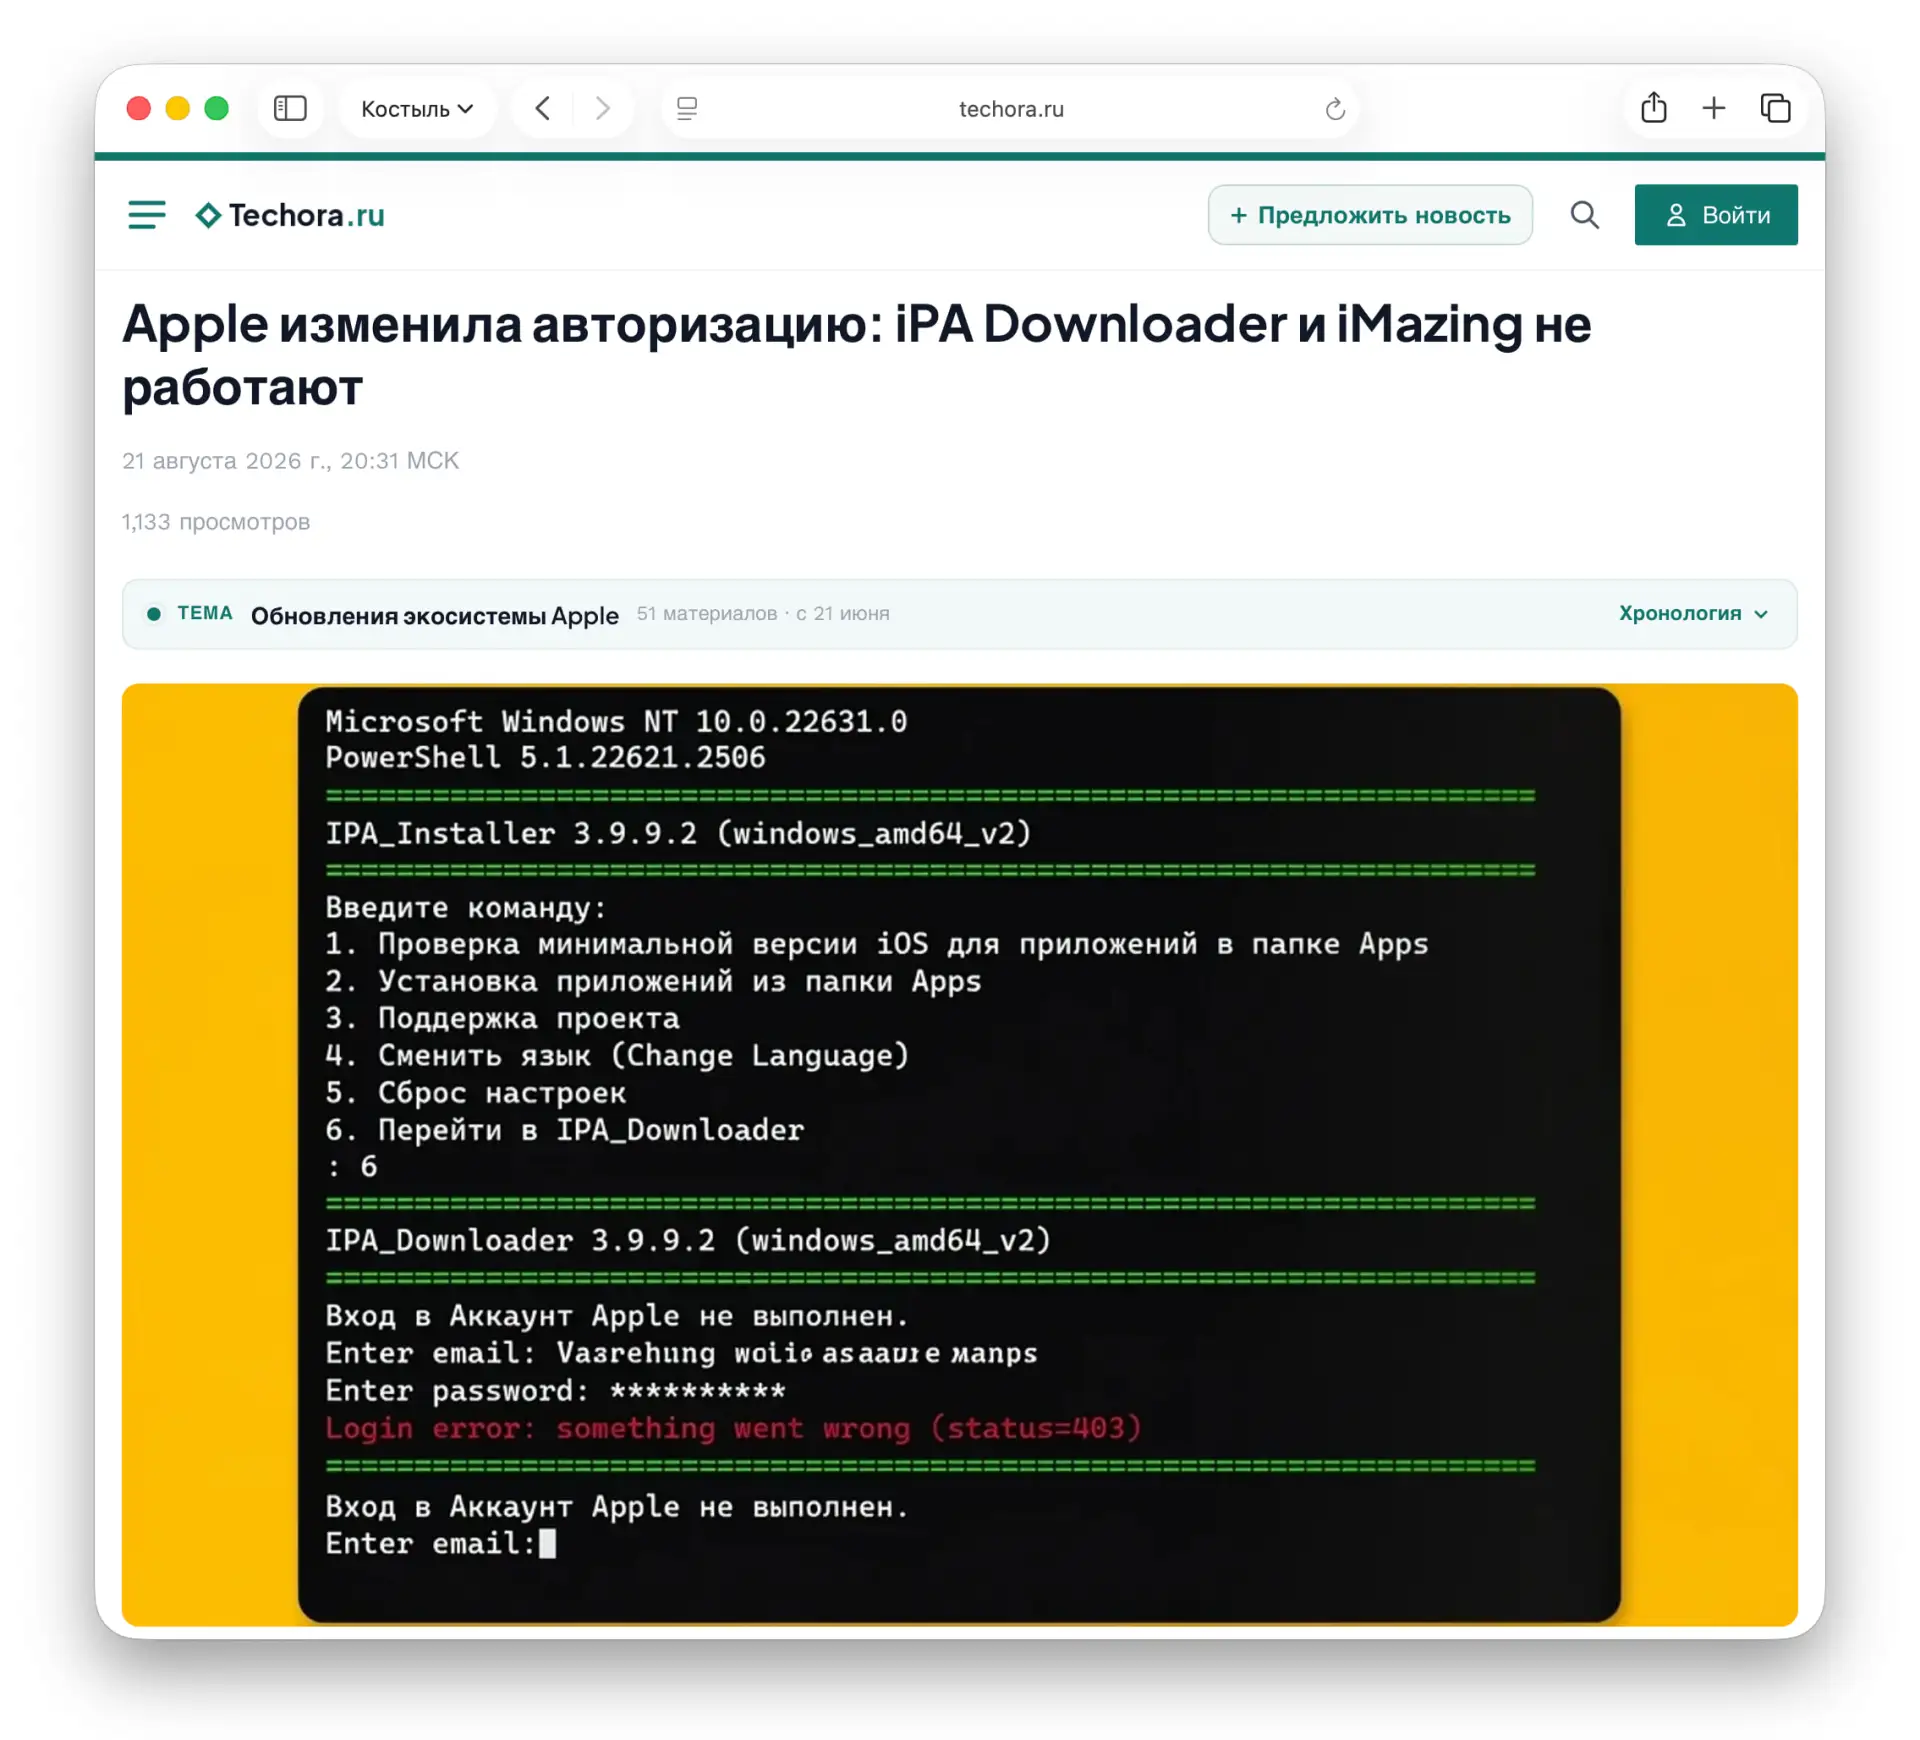
Task: Expand the Хронология dropdown
Action: click(1693, 613)
